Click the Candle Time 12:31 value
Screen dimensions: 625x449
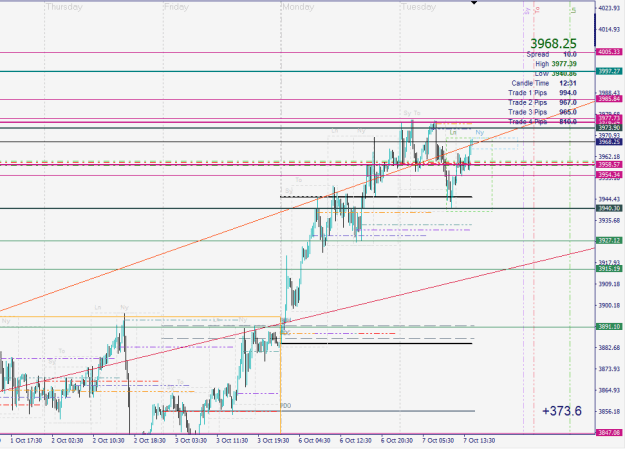(568, 83)
